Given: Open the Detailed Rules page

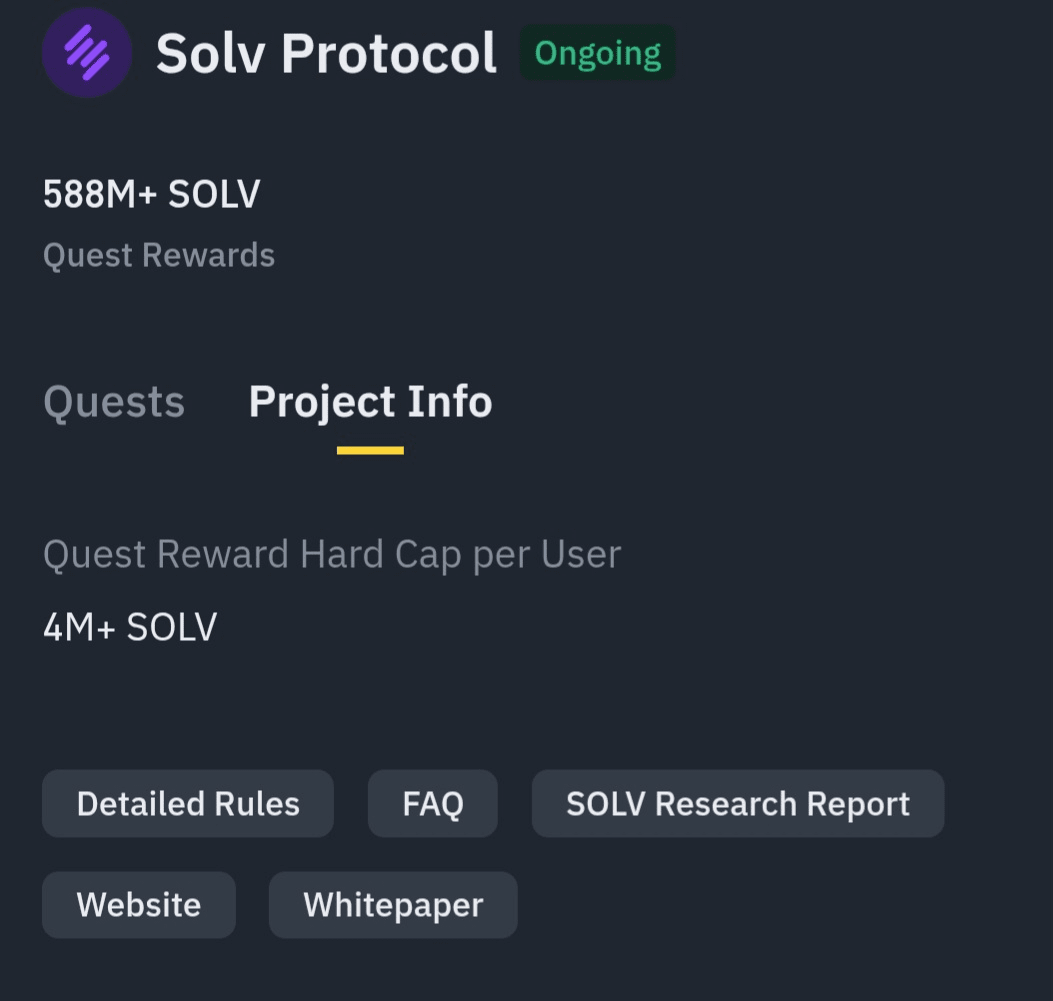Looking at the screenshot, I should (188, 803).
